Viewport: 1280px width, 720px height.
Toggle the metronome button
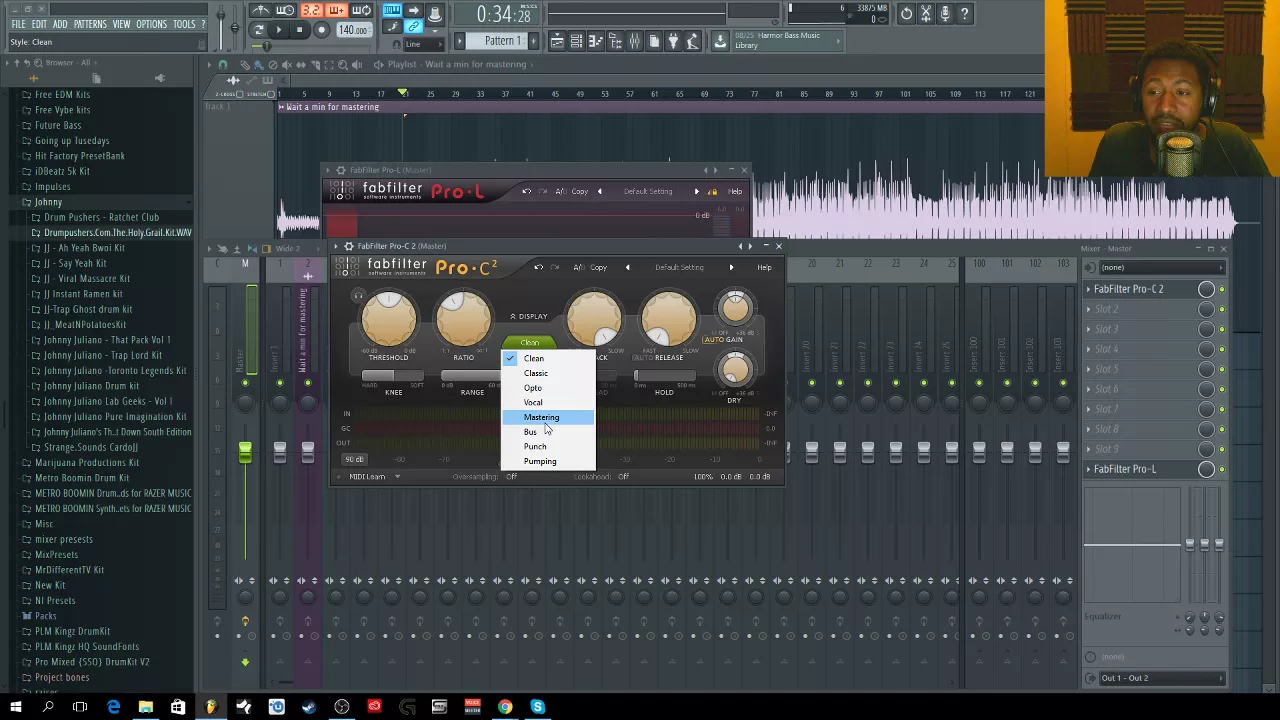261,11
